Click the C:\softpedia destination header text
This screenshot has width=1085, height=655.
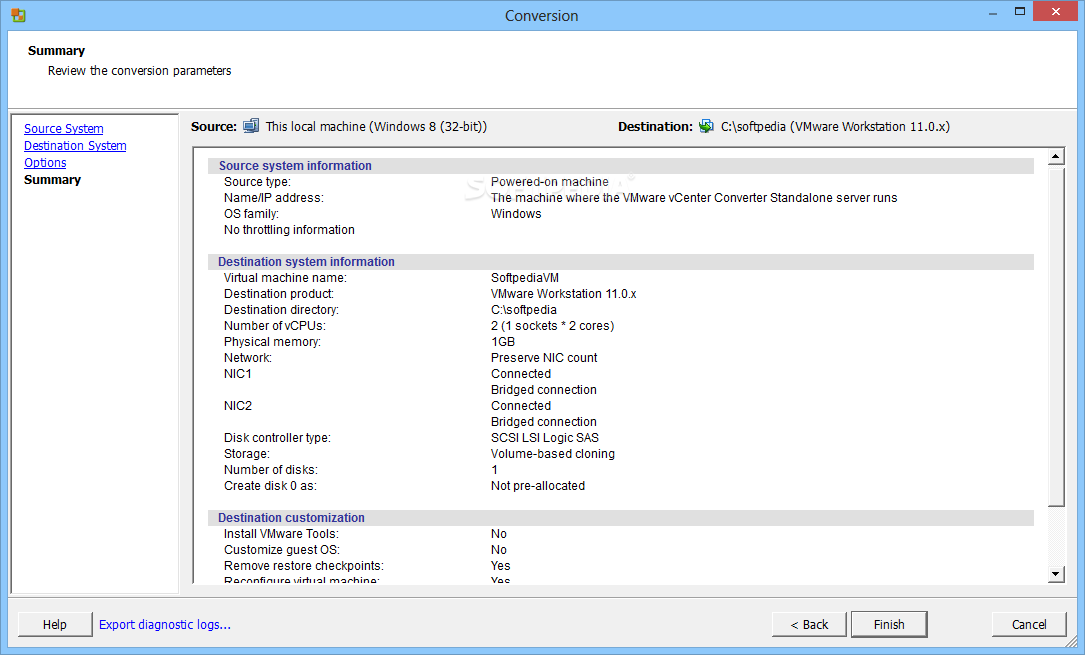(835, 127)
